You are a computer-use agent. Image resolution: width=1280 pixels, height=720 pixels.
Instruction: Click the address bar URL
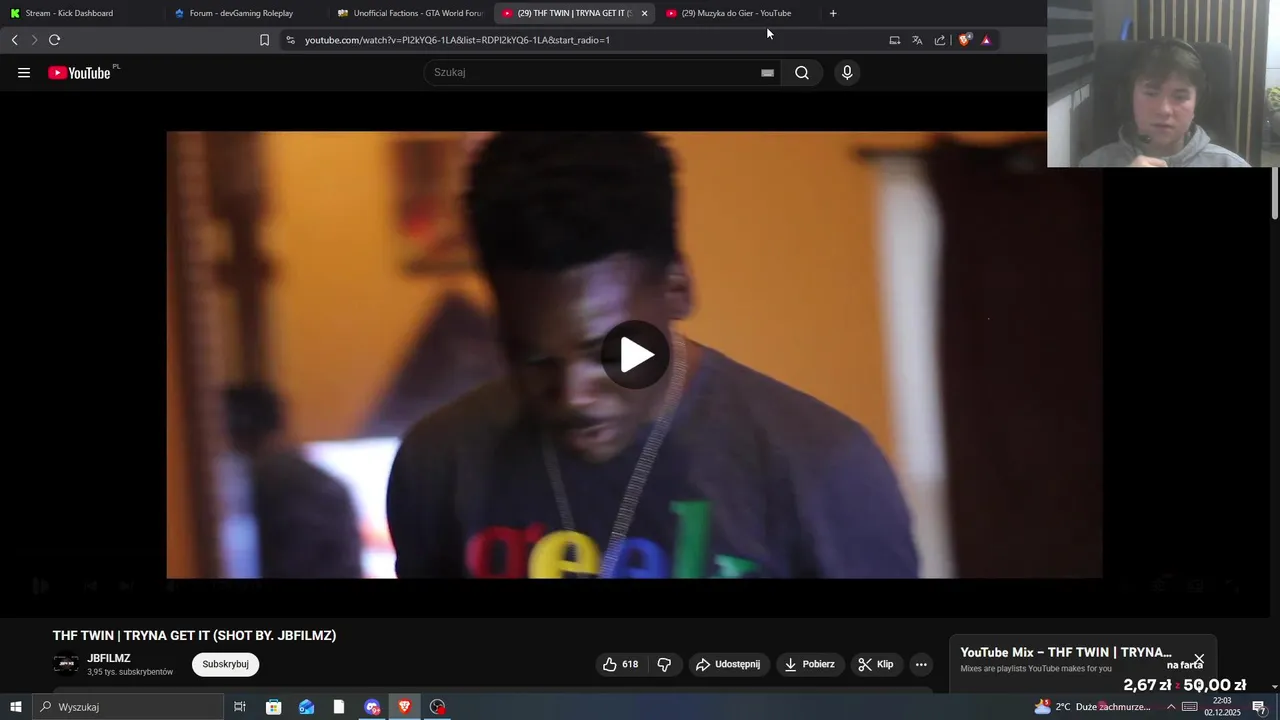click(x=457, y=40)
